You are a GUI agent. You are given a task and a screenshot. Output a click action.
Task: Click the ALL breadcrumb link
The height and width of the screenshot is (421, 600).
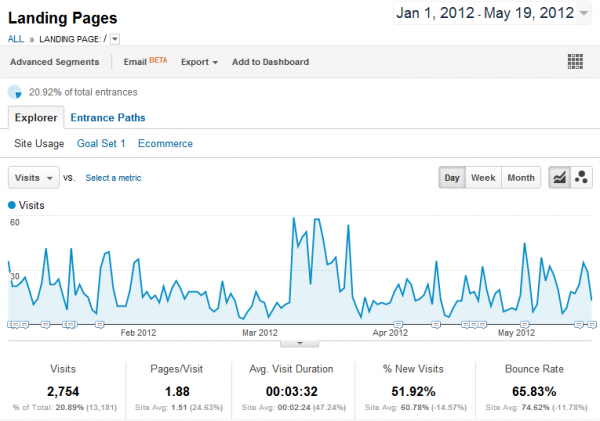[x=16, y=39]
